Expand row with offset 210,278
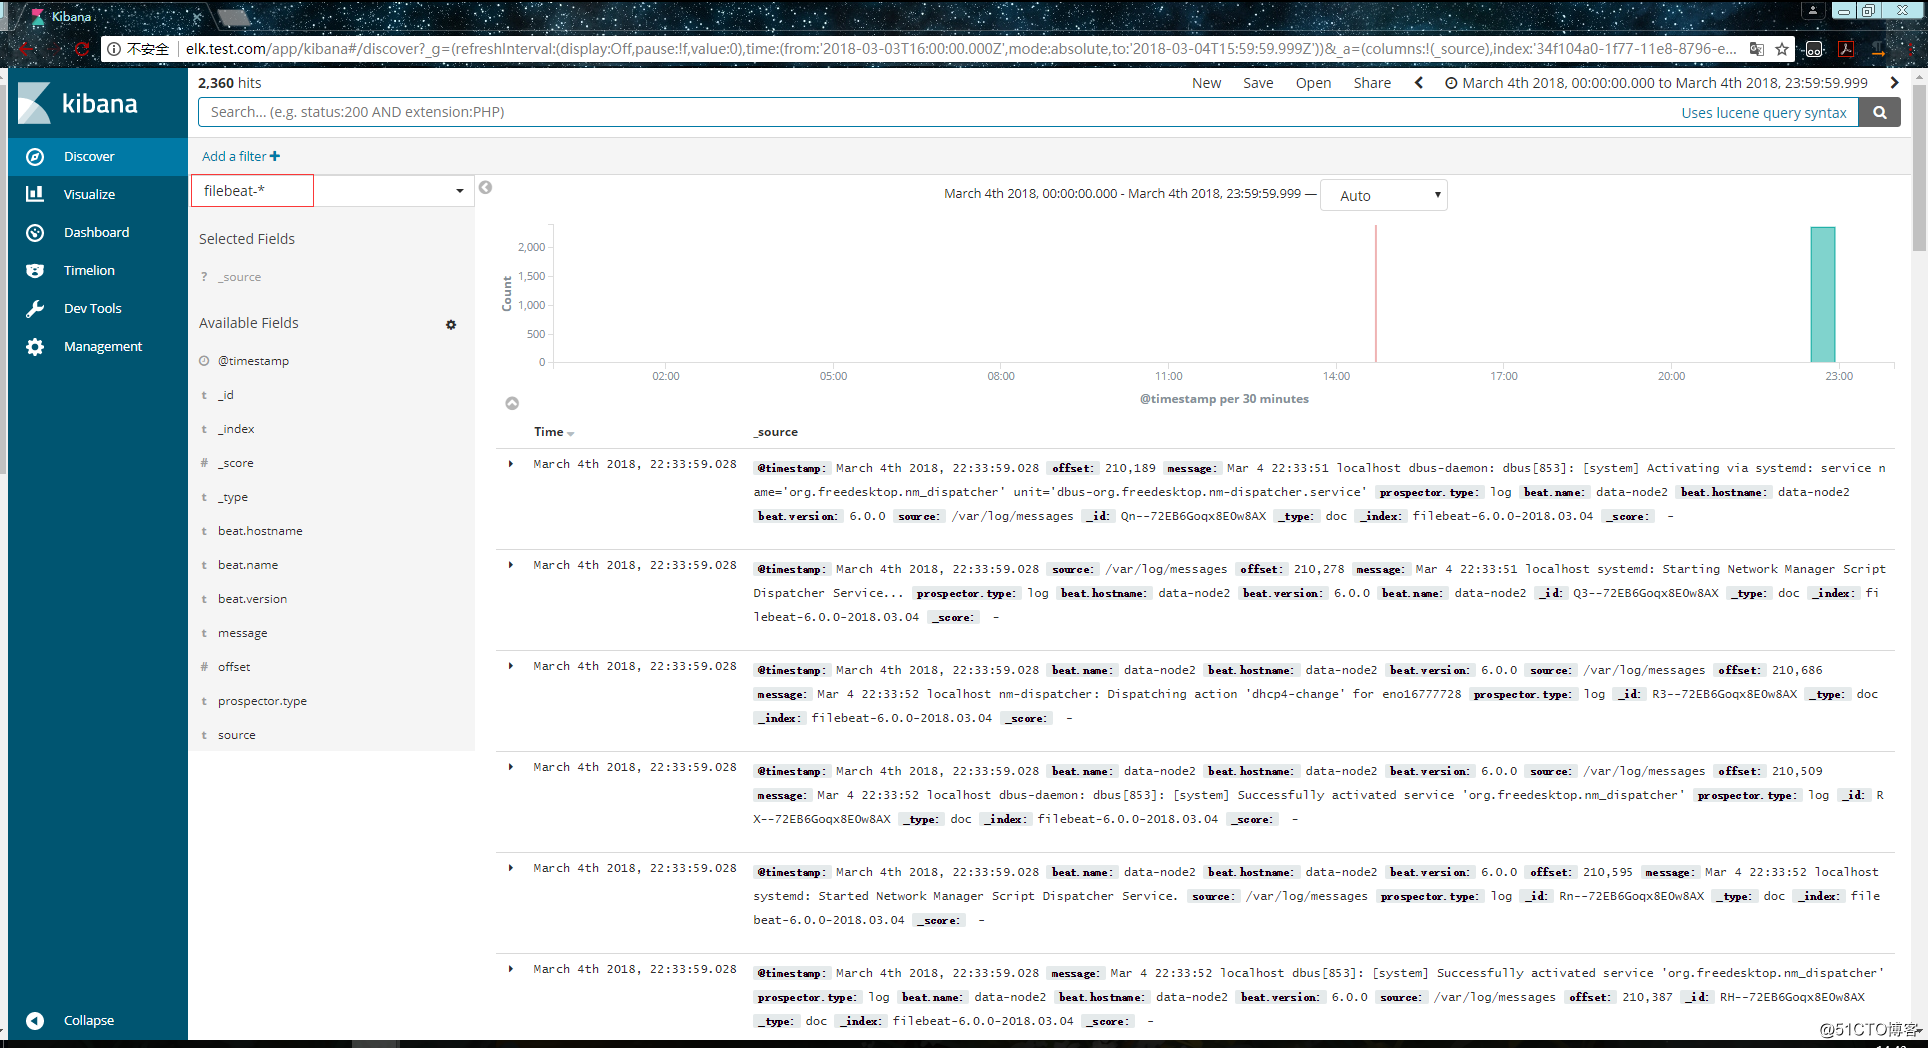1928x1048 pixels. (511, 565)
